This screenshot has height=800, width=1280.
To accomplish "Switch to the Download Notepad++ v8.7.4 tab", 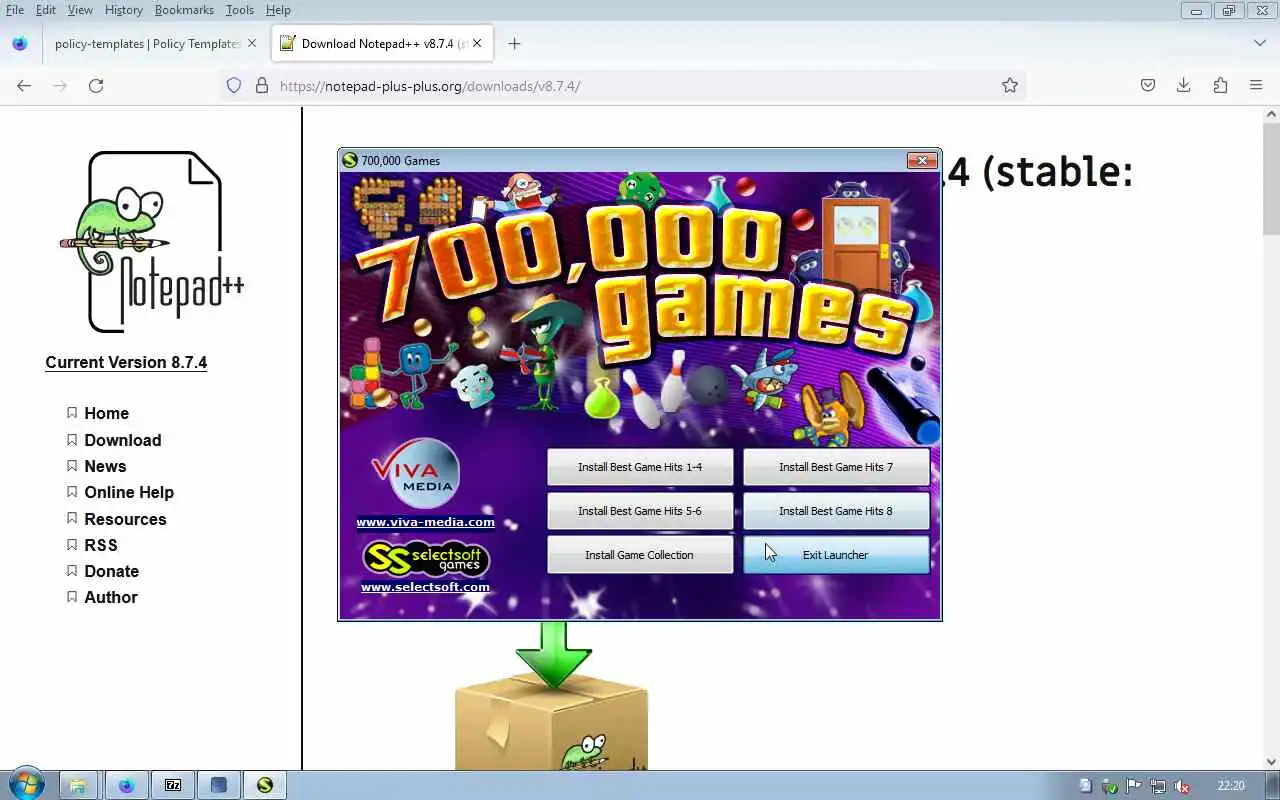I will pos(382,44).
